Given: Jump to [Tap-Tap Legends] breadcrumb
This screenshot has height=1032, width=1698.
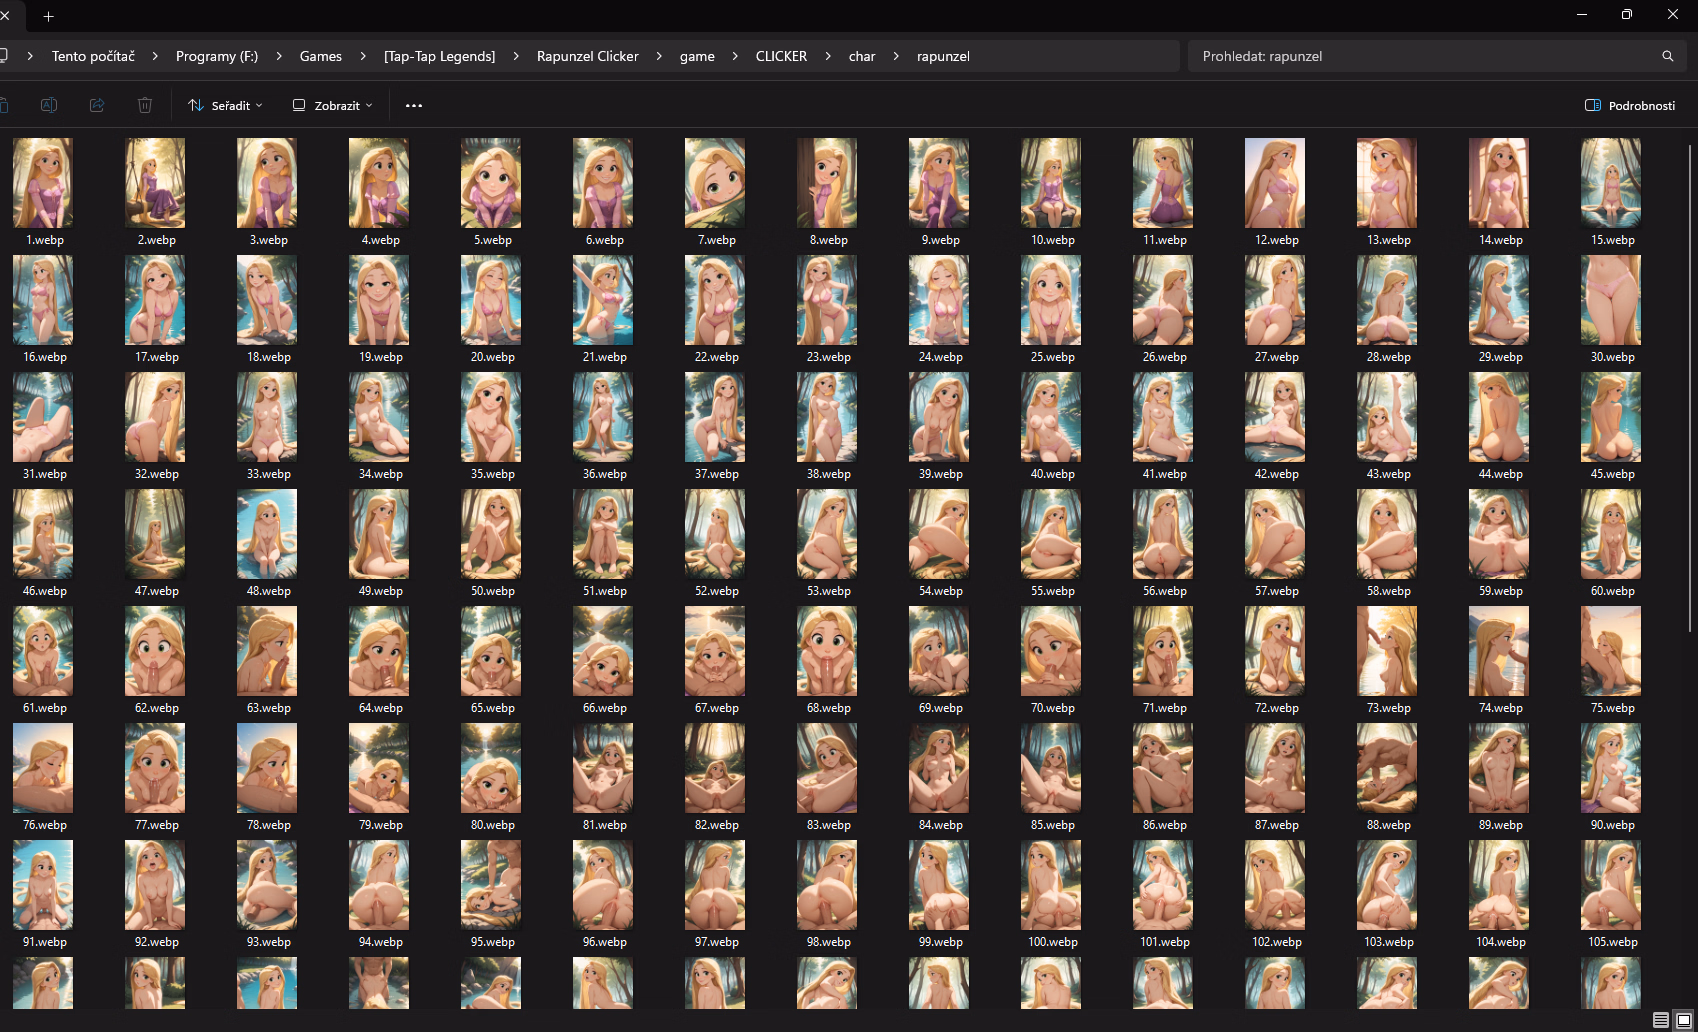Looking at the screenshot, I should (x=440, y=56).
